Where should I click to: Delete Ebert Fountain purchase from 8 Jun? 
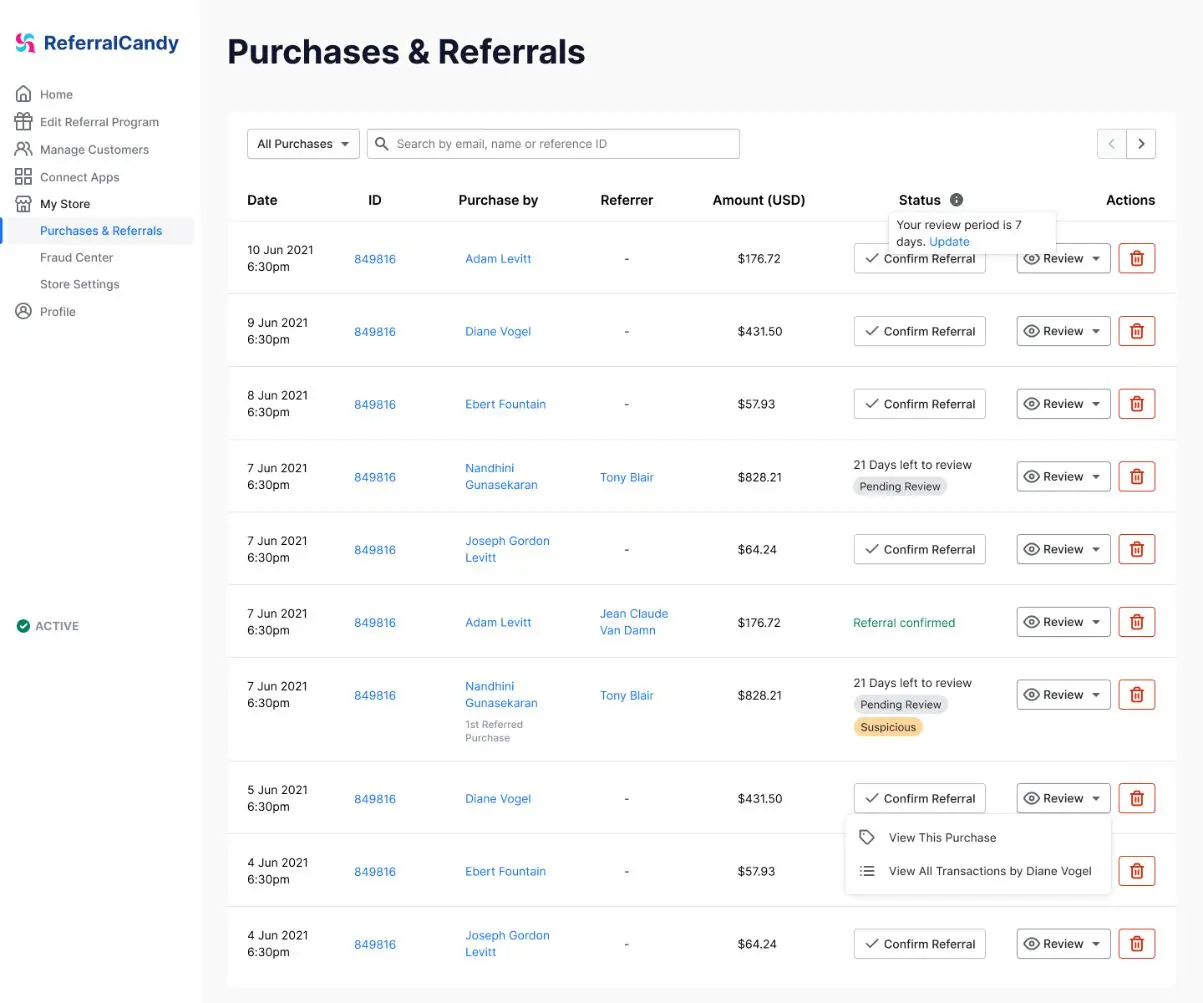click(x=1137, y=404)
